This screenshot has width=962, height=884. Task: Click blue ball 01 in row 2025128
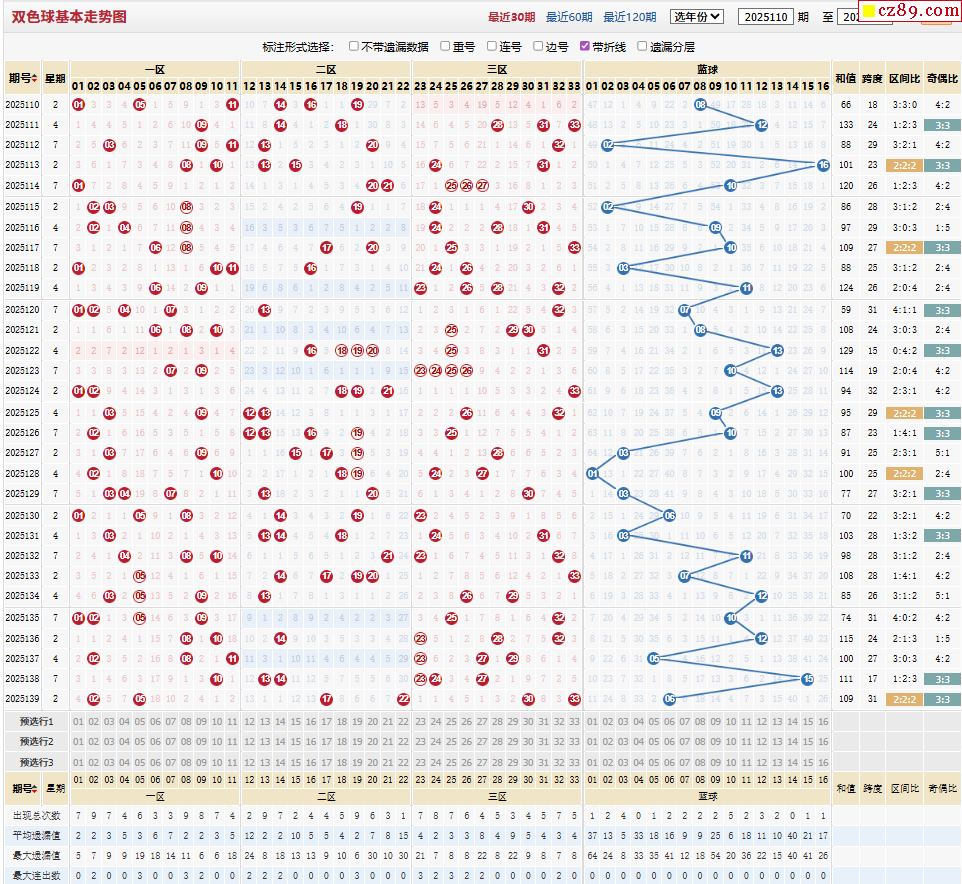pyautogui.click(x=592, y=474)
